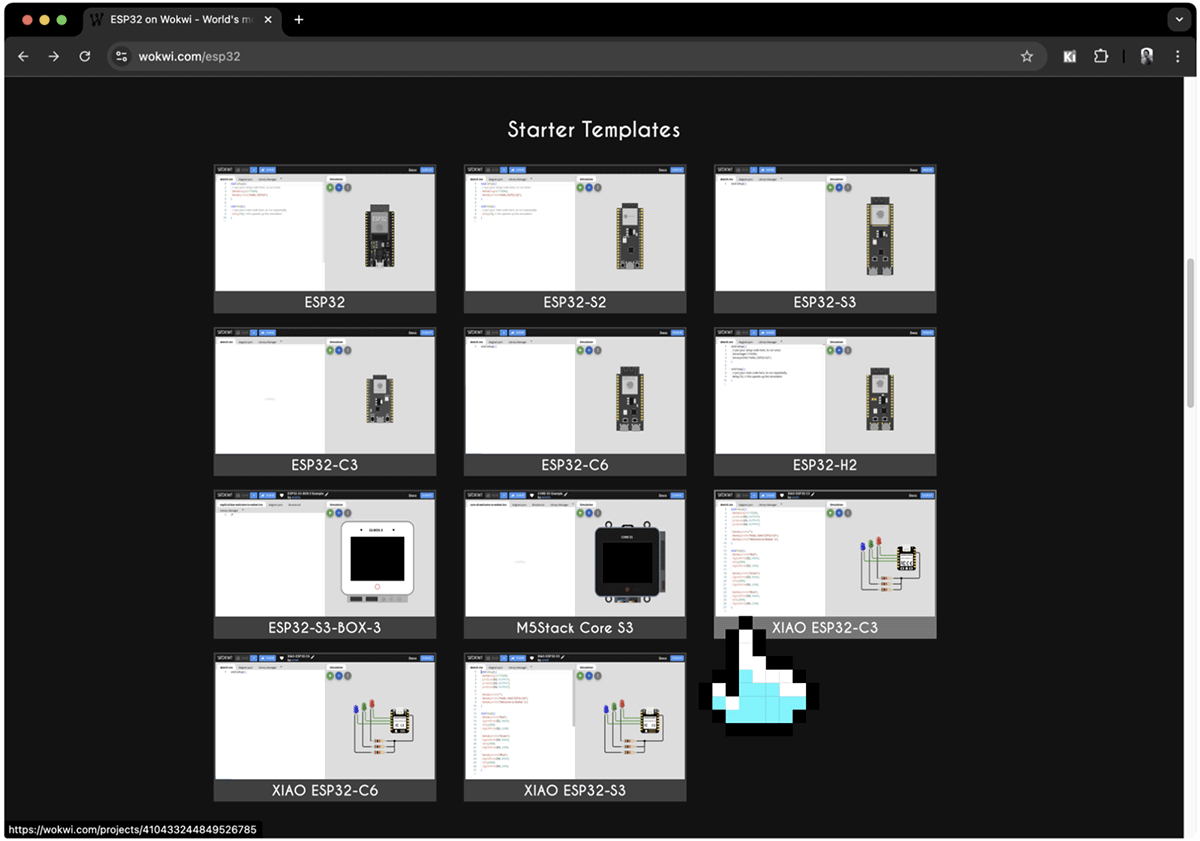This screenshot has width=1200, height=841.
Task: Bookmark this page with the star icon
Action: (1026, 56)
